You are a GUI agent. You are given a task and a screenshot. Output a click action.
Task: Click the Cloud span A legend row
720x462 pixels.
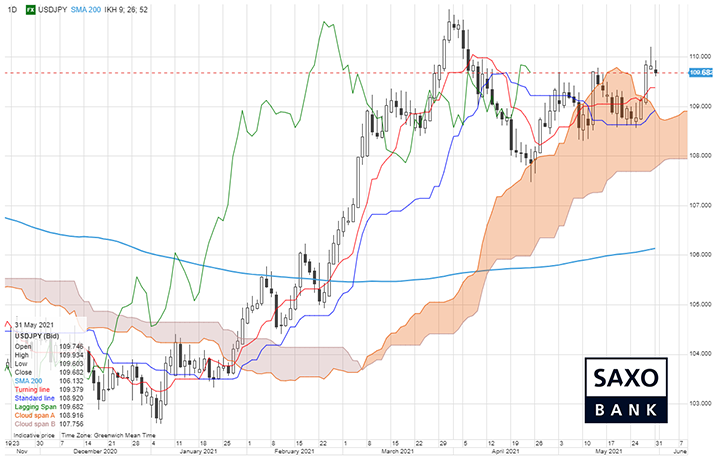49,416
